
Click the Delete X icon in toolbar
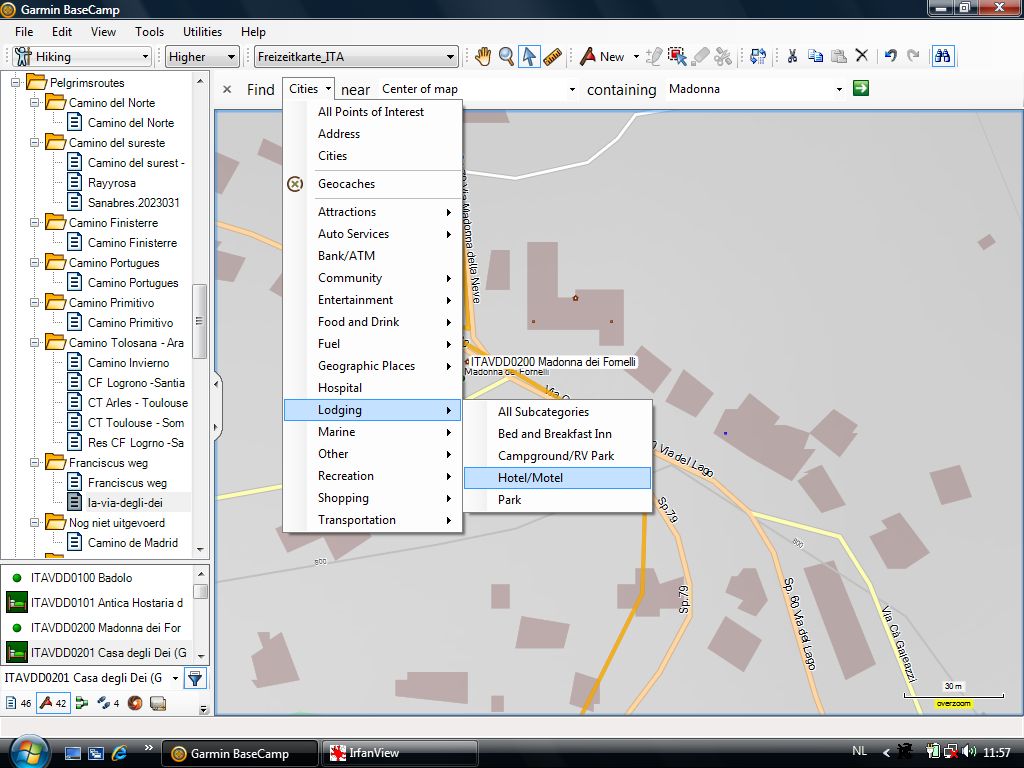pyautogui.click(x=862, y=57)
